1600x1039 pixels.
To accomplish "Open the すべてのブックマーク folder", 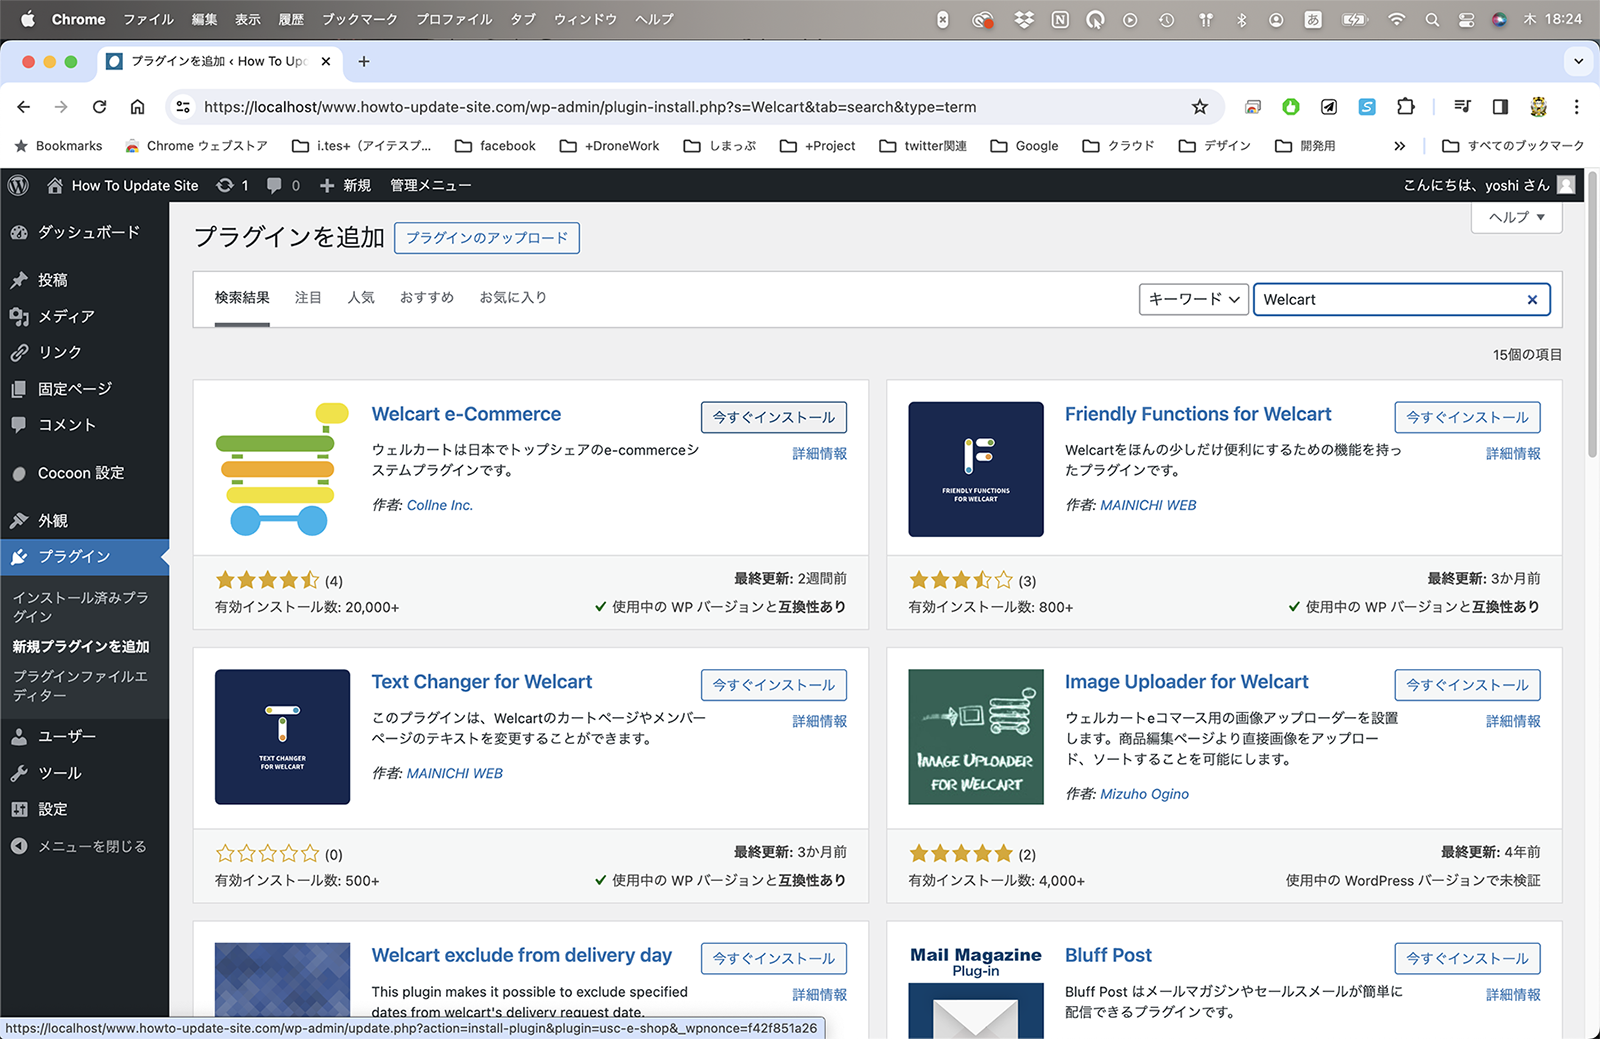I will pyautogui.click(x=1514, y=146).
